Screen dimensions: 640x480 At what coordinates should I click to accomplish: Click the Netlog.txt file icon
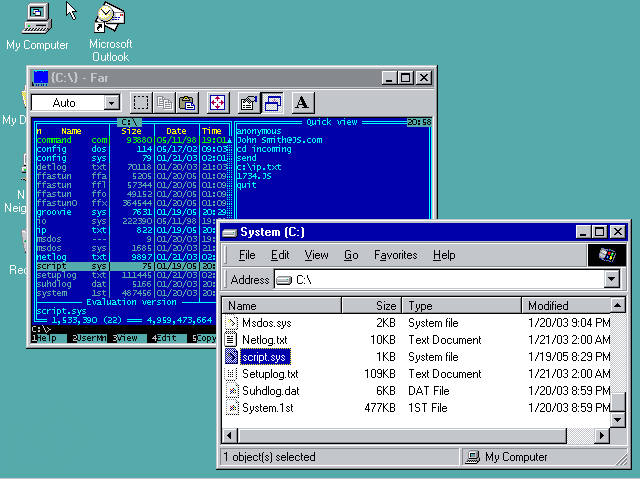coord(231,340)
